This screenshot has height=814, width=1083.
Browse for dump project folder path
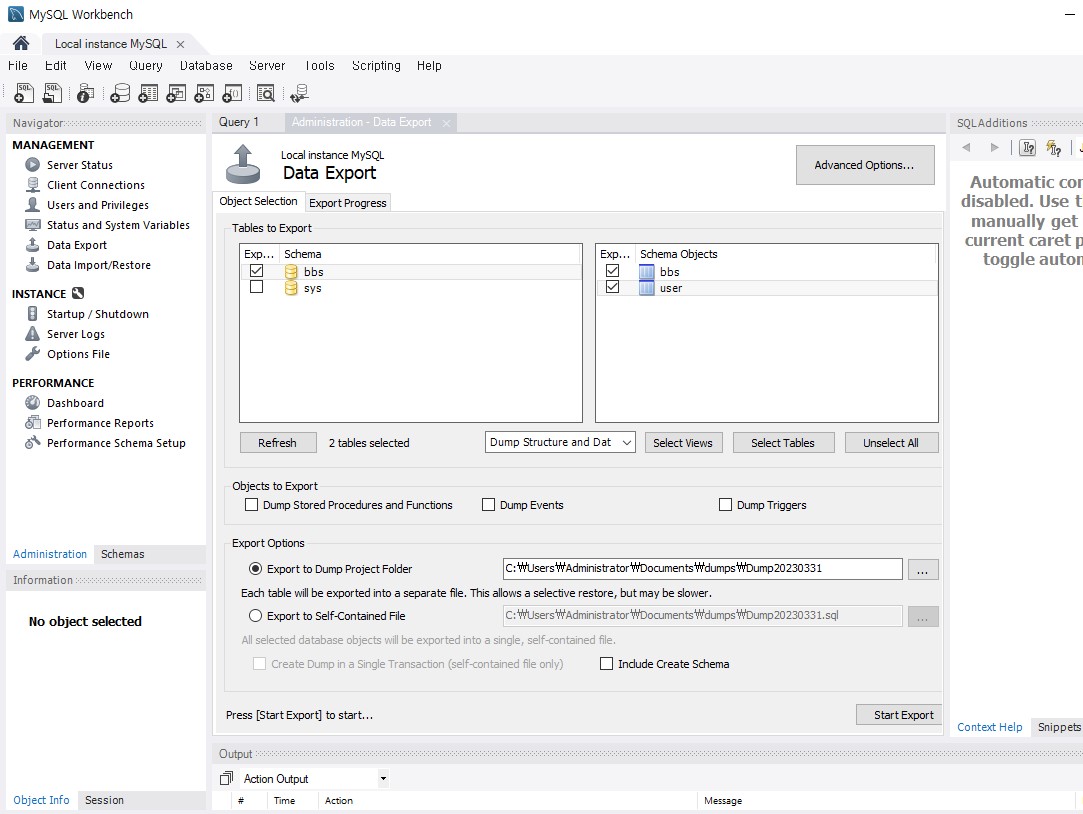[x=923, y=570]
